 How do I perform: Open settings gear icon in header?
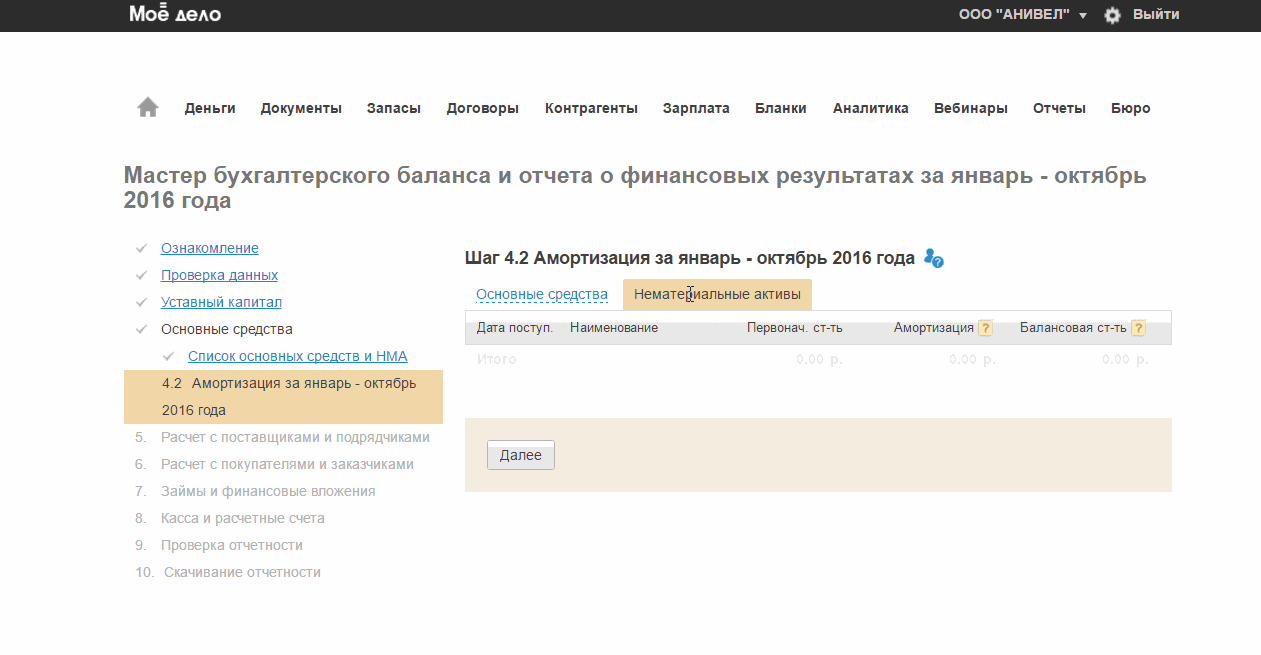tap(1112, 15)
